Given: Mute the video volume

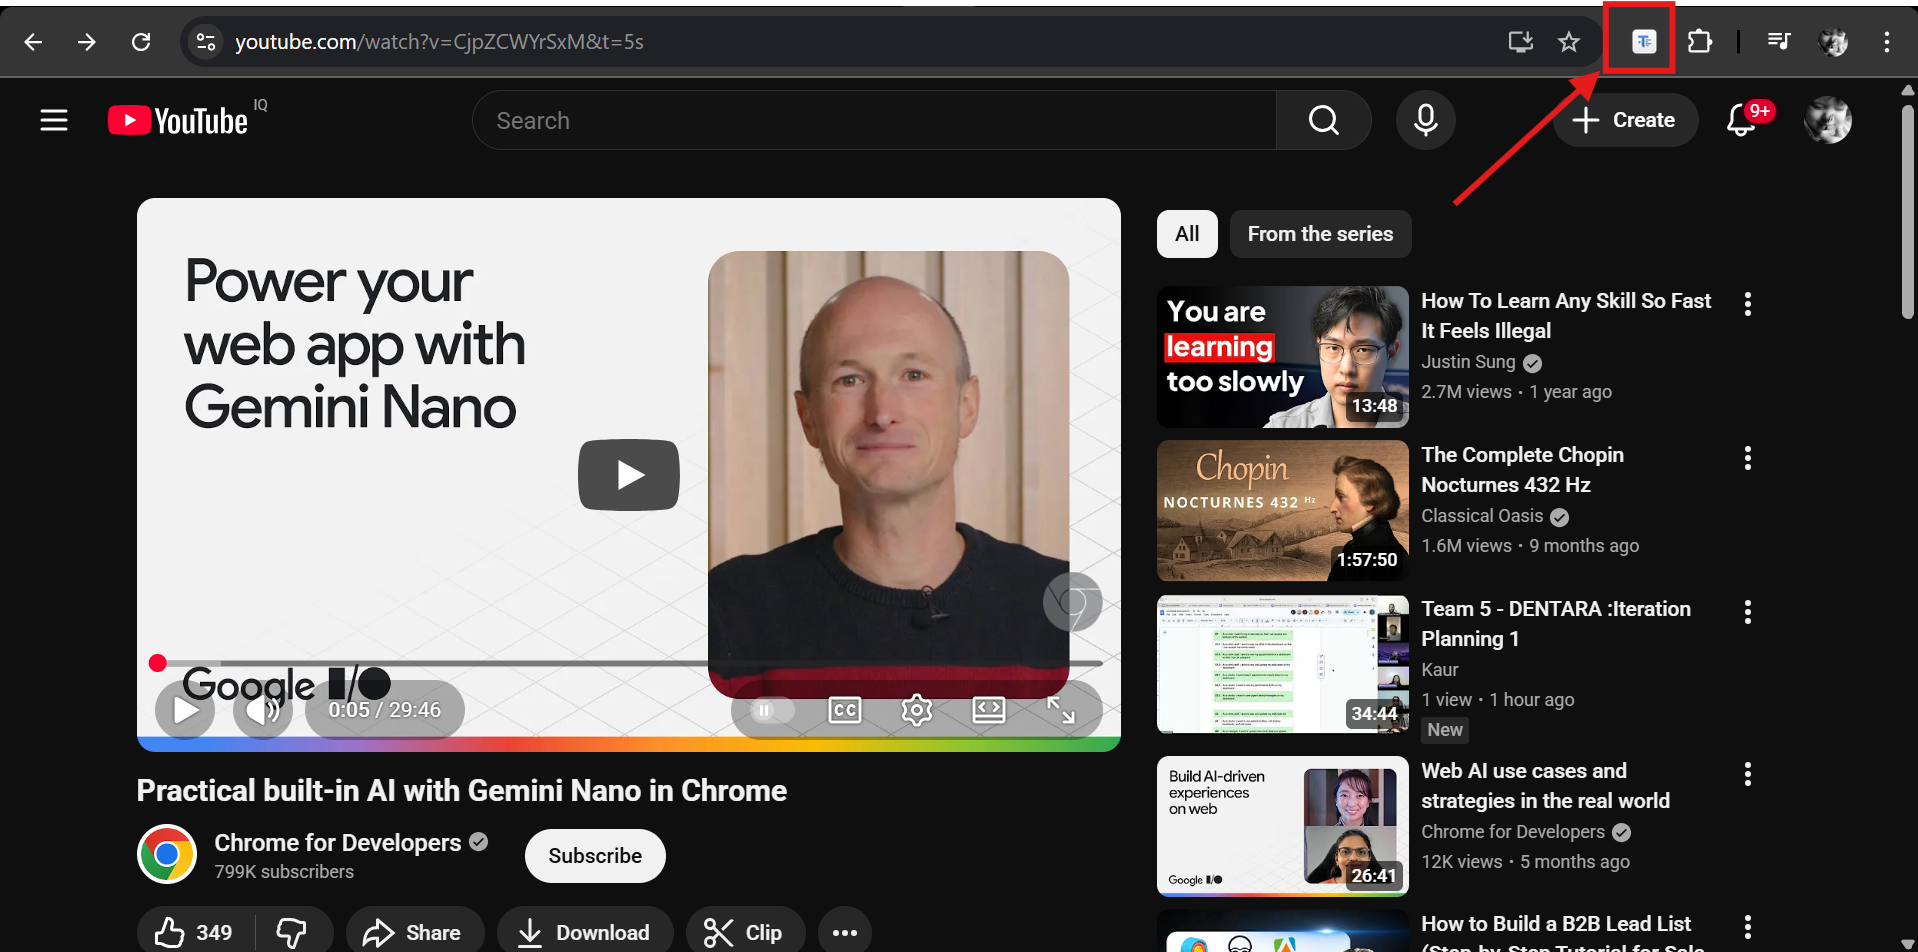Looking at the screenshot, I should pyautogui.click(x=263, y=710).
